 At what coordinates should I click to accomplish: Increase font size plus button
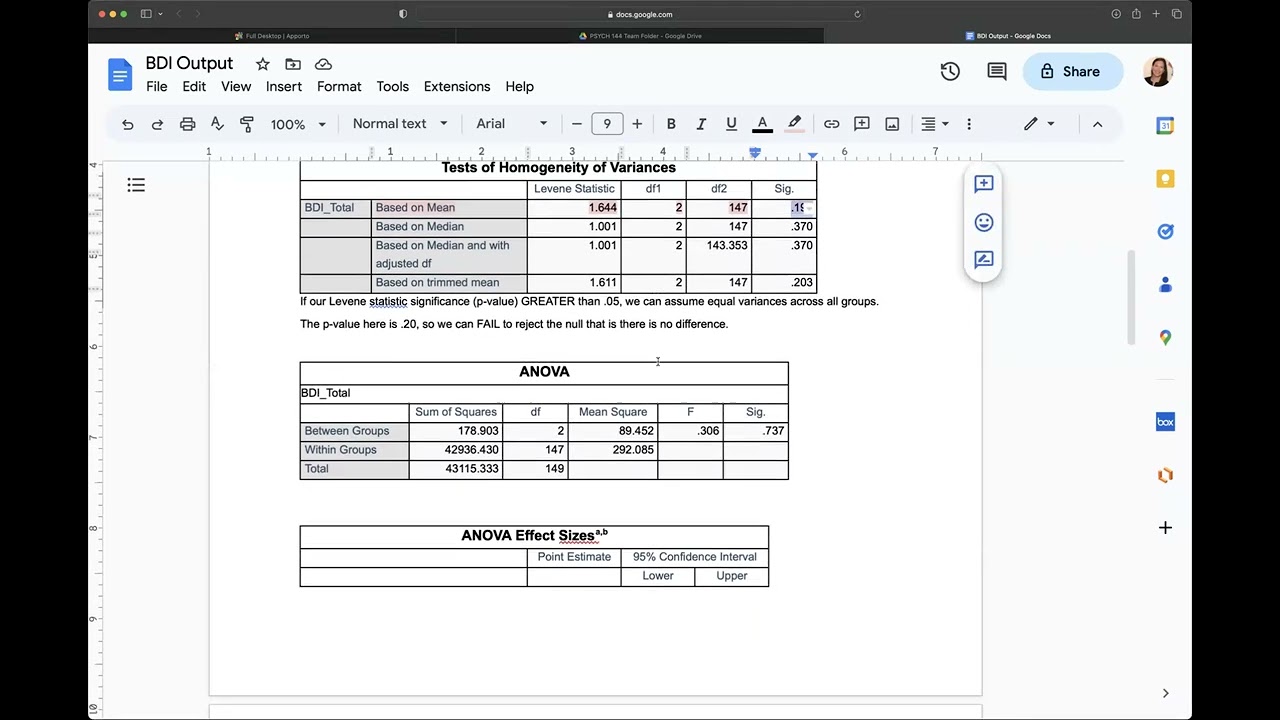637,124
